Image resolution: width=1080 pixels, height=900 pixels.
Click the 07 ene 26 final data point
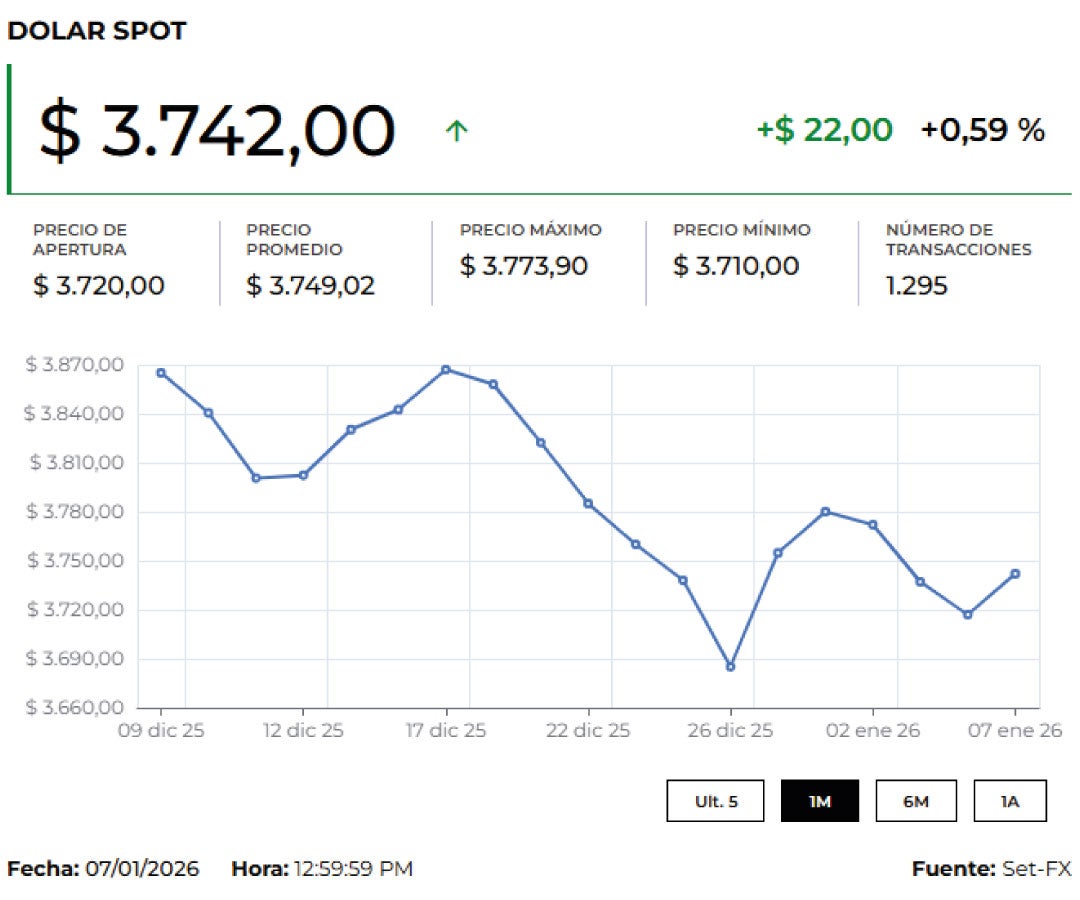point(1015,574)
